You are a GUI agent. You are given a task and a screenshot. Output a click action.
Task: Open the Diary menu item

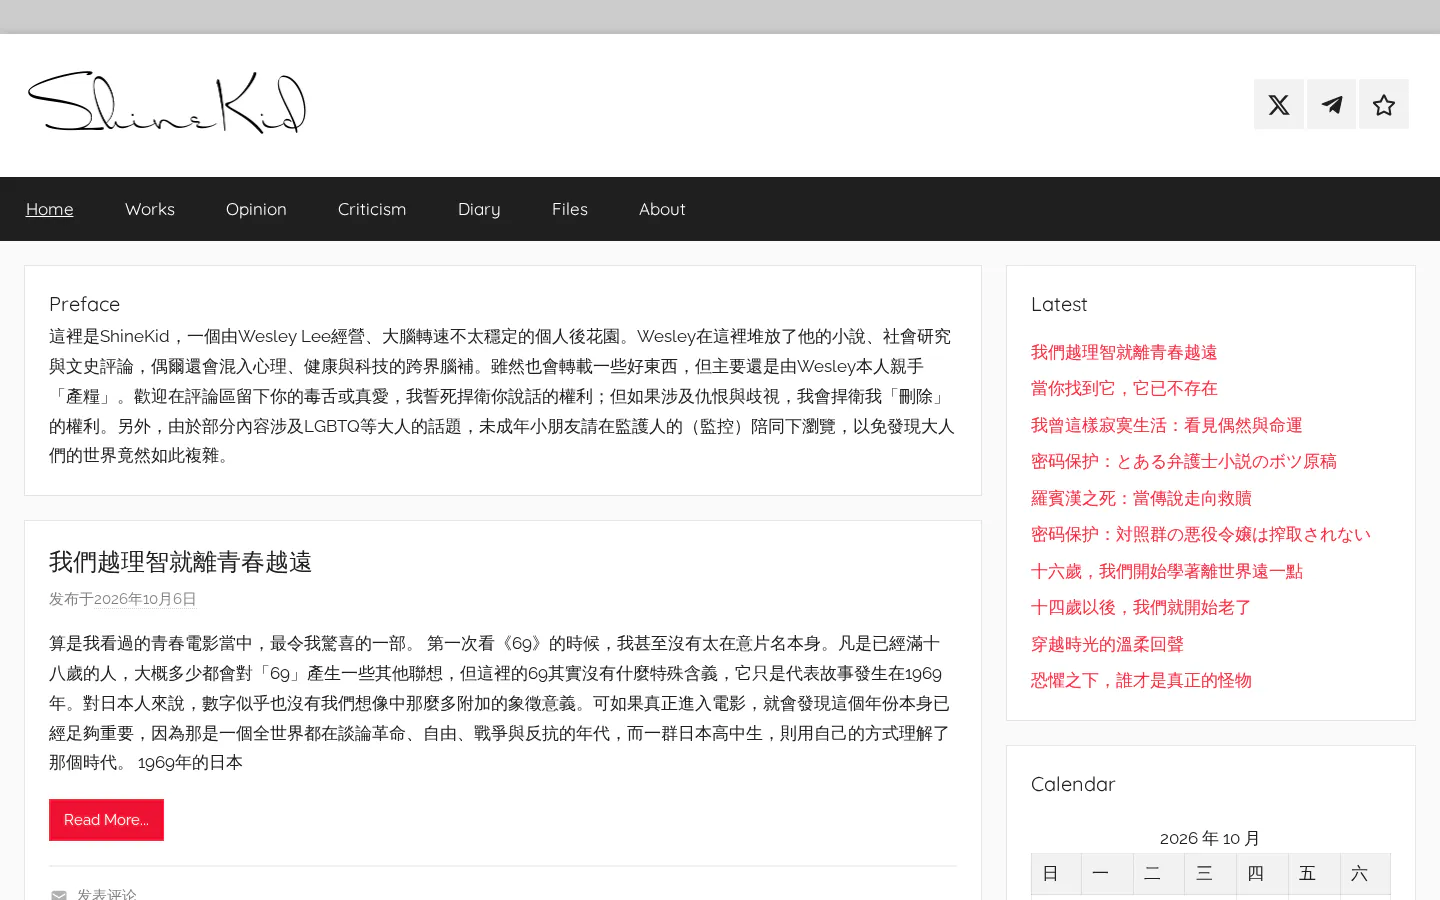(x=479, y=209)
